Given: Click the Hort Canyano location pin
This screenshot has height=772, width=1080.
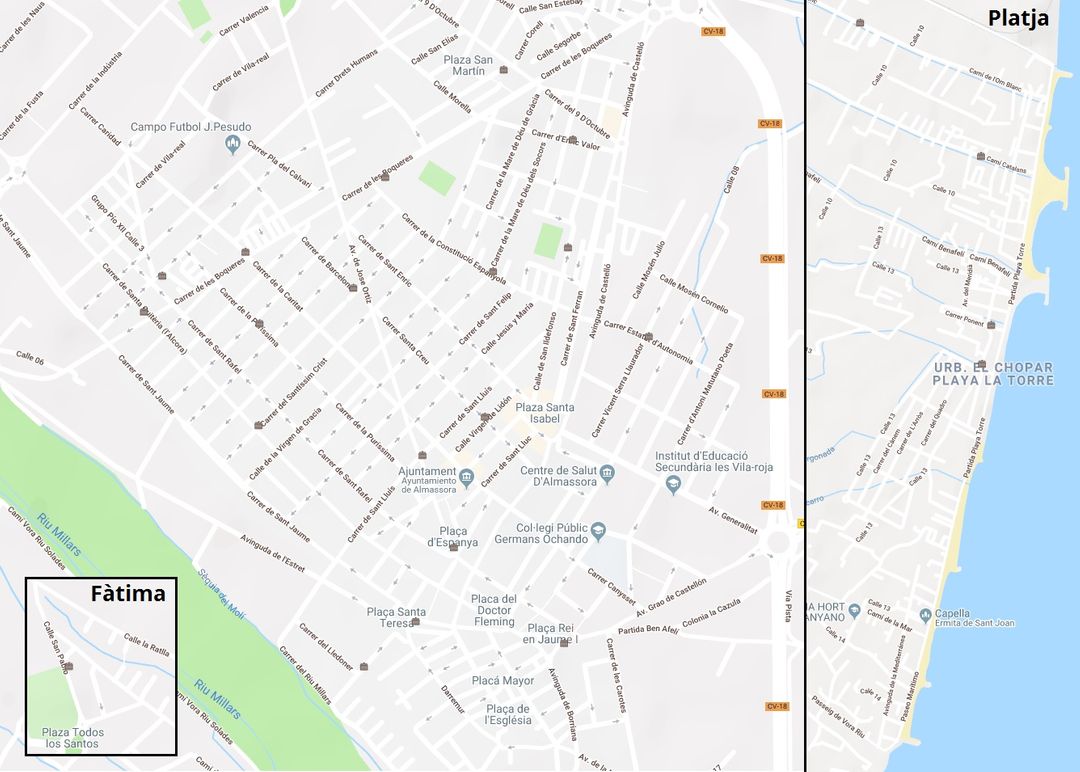Looking at the screenshot, I should [x=855, y=609].
